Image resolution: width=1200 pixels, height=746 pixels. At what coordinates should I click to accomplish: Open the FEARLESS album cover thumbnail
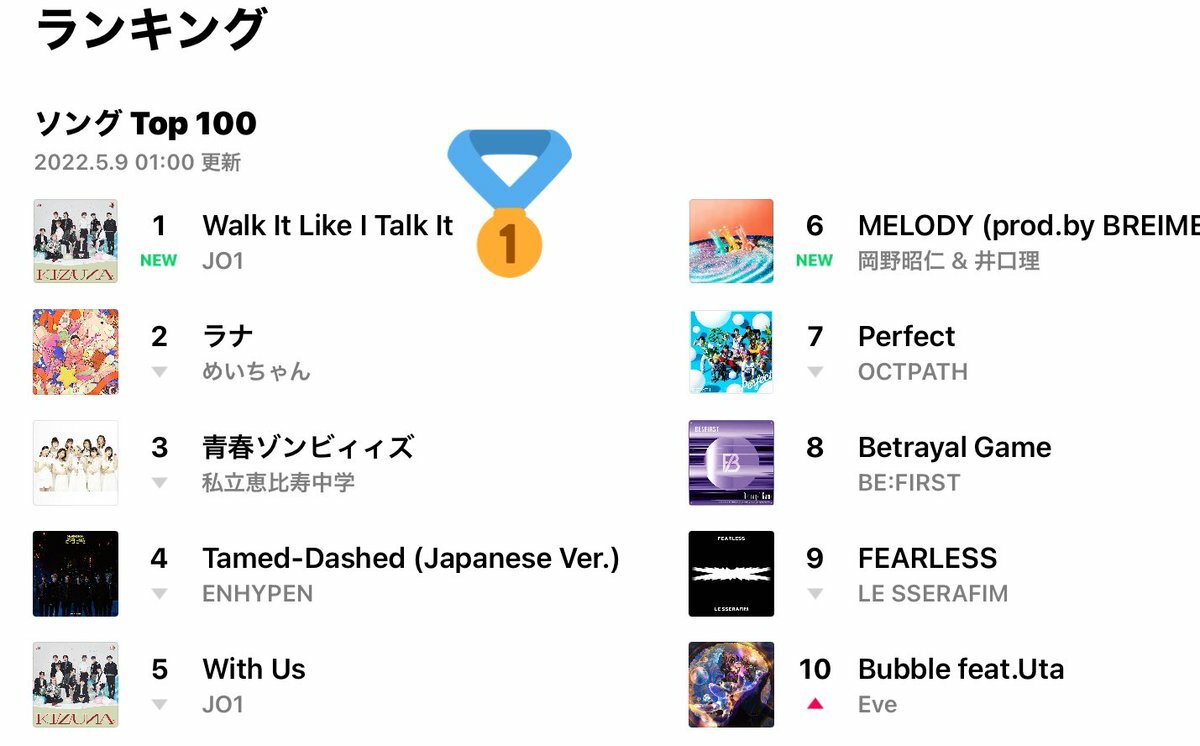(x=731, y=574)
